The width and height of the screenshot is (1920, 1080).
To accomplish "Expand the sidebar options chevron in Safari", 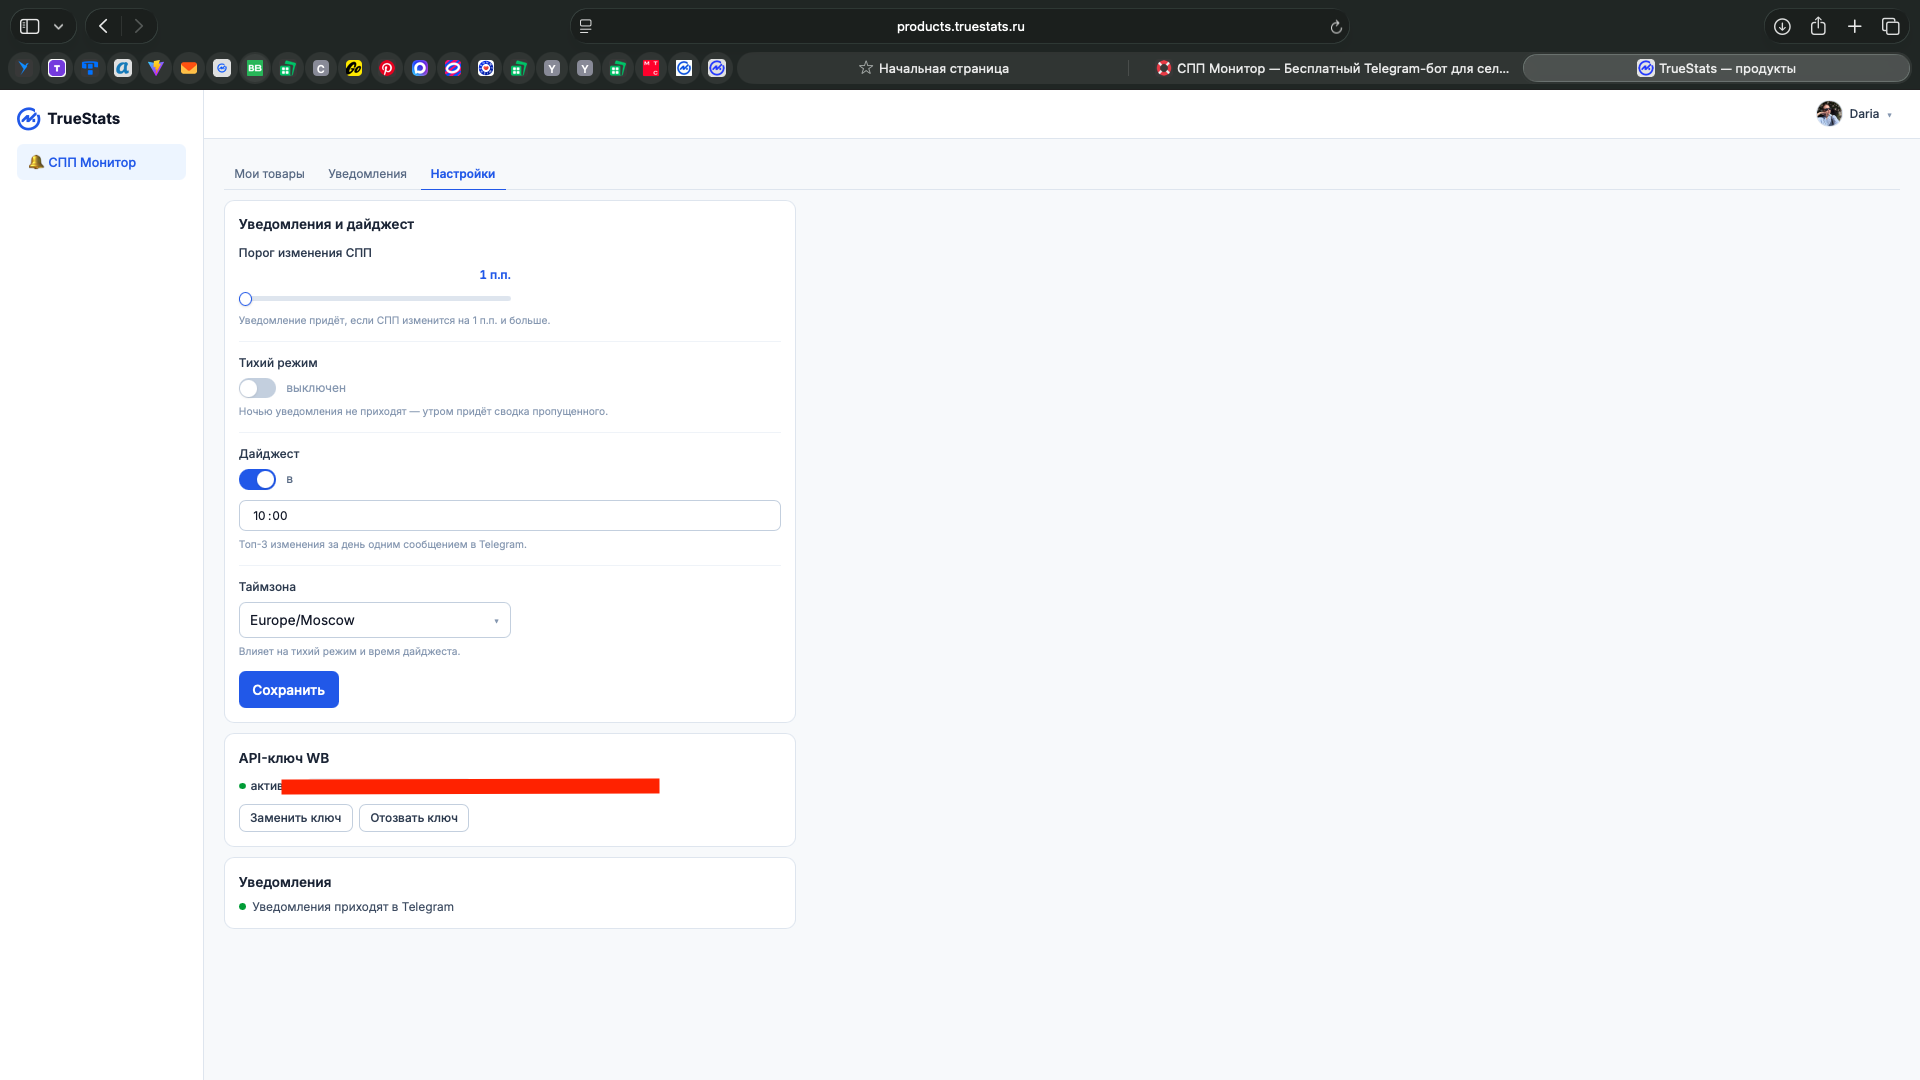I will [x=59, y=27].
